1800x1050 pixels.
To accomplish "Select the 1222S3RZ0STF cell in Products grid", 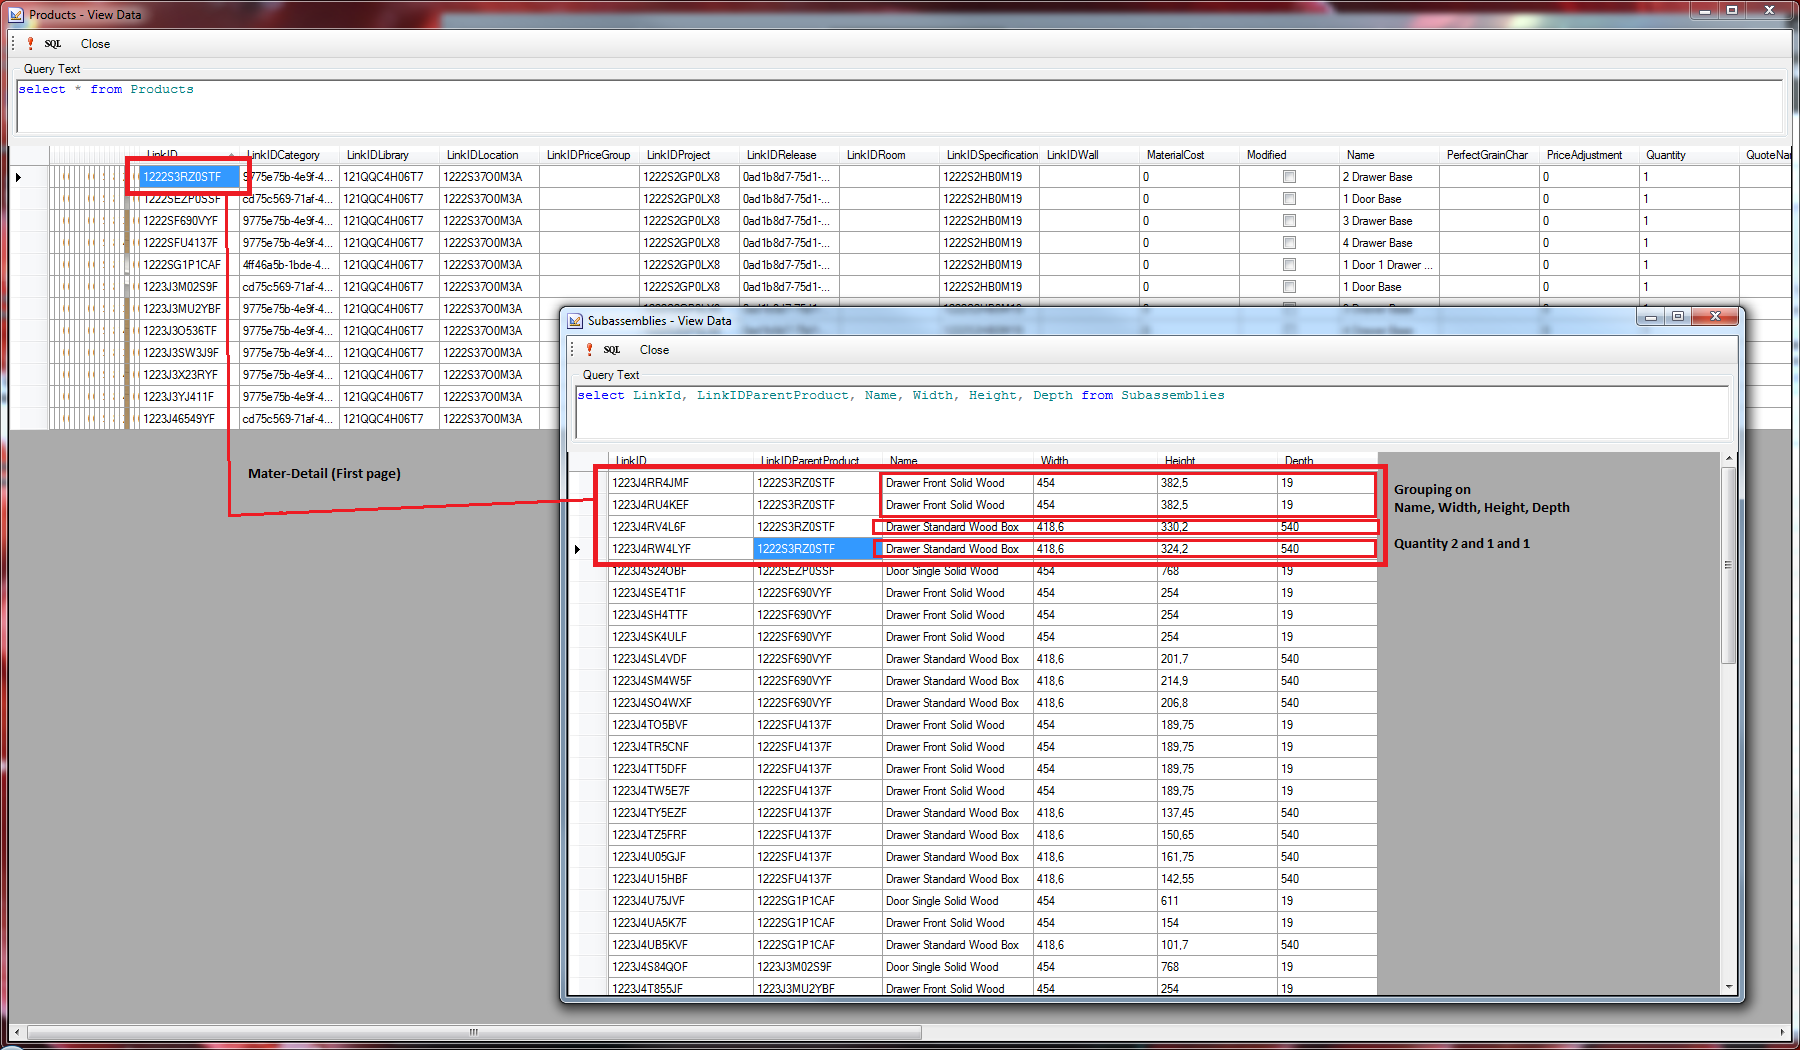I will point(189,177).
